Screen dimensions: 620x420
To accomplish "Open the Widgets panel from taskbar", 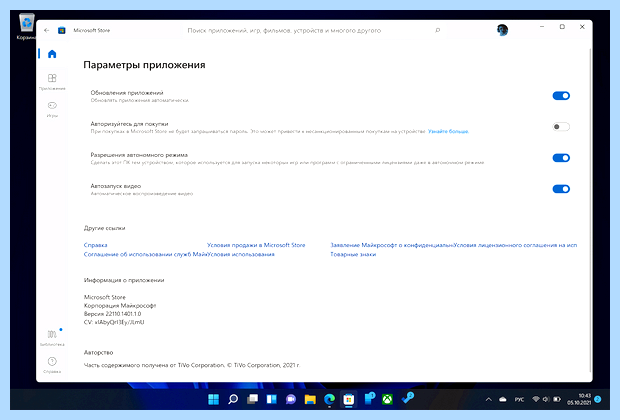I will 272,399.
